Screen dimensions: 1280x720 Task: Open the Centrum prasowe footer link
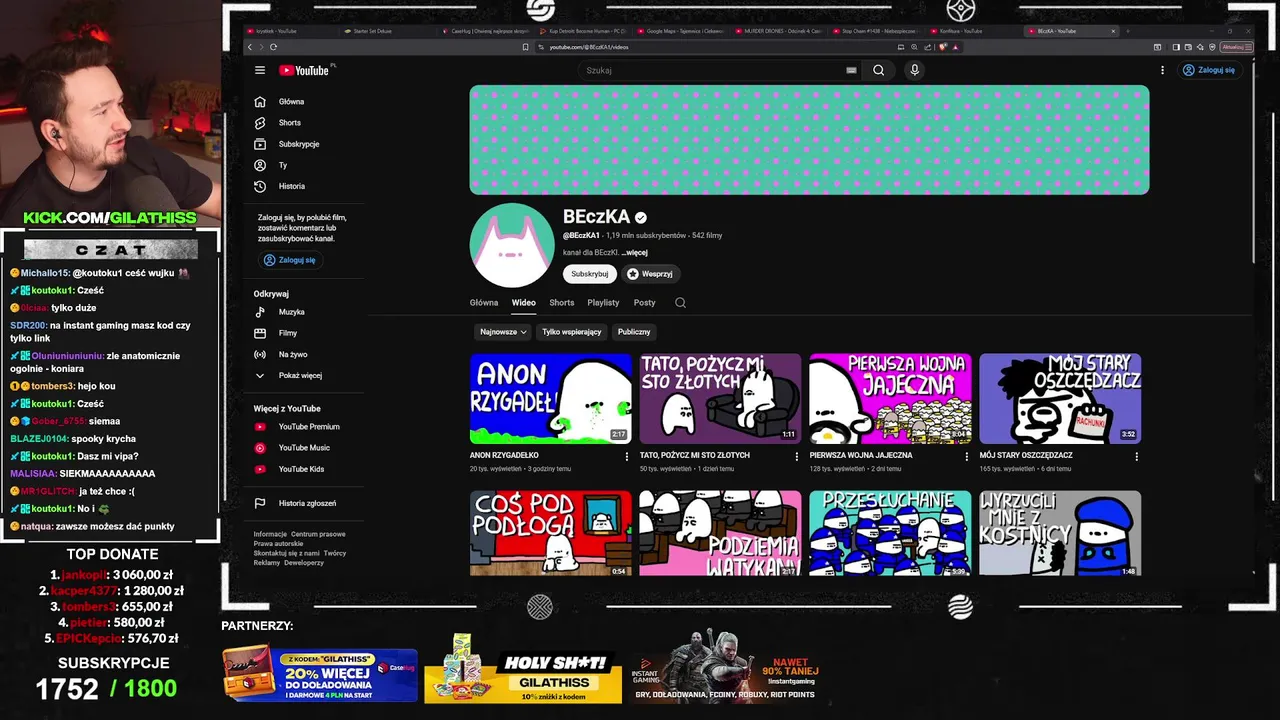coord(318,534)
